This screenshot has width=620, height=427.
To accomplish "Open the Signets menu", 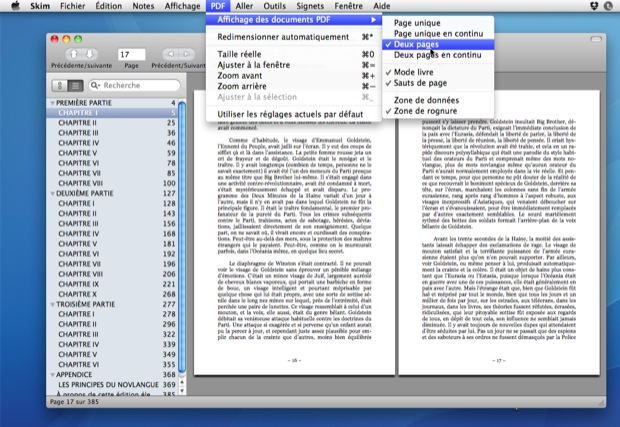I will (x=310, y=6).
